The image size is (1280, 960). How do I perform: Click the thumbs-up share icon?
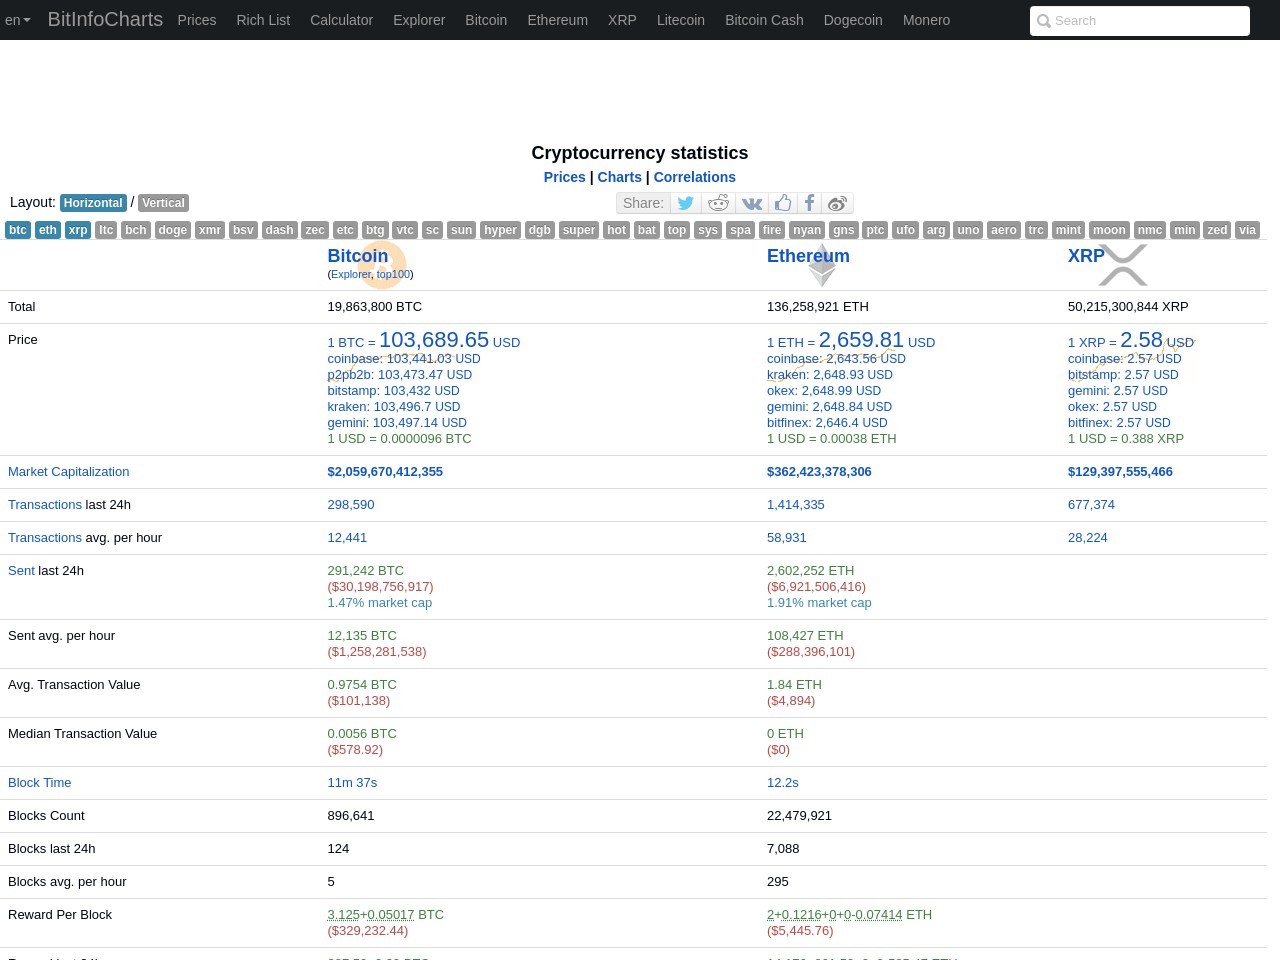point(783,203)
